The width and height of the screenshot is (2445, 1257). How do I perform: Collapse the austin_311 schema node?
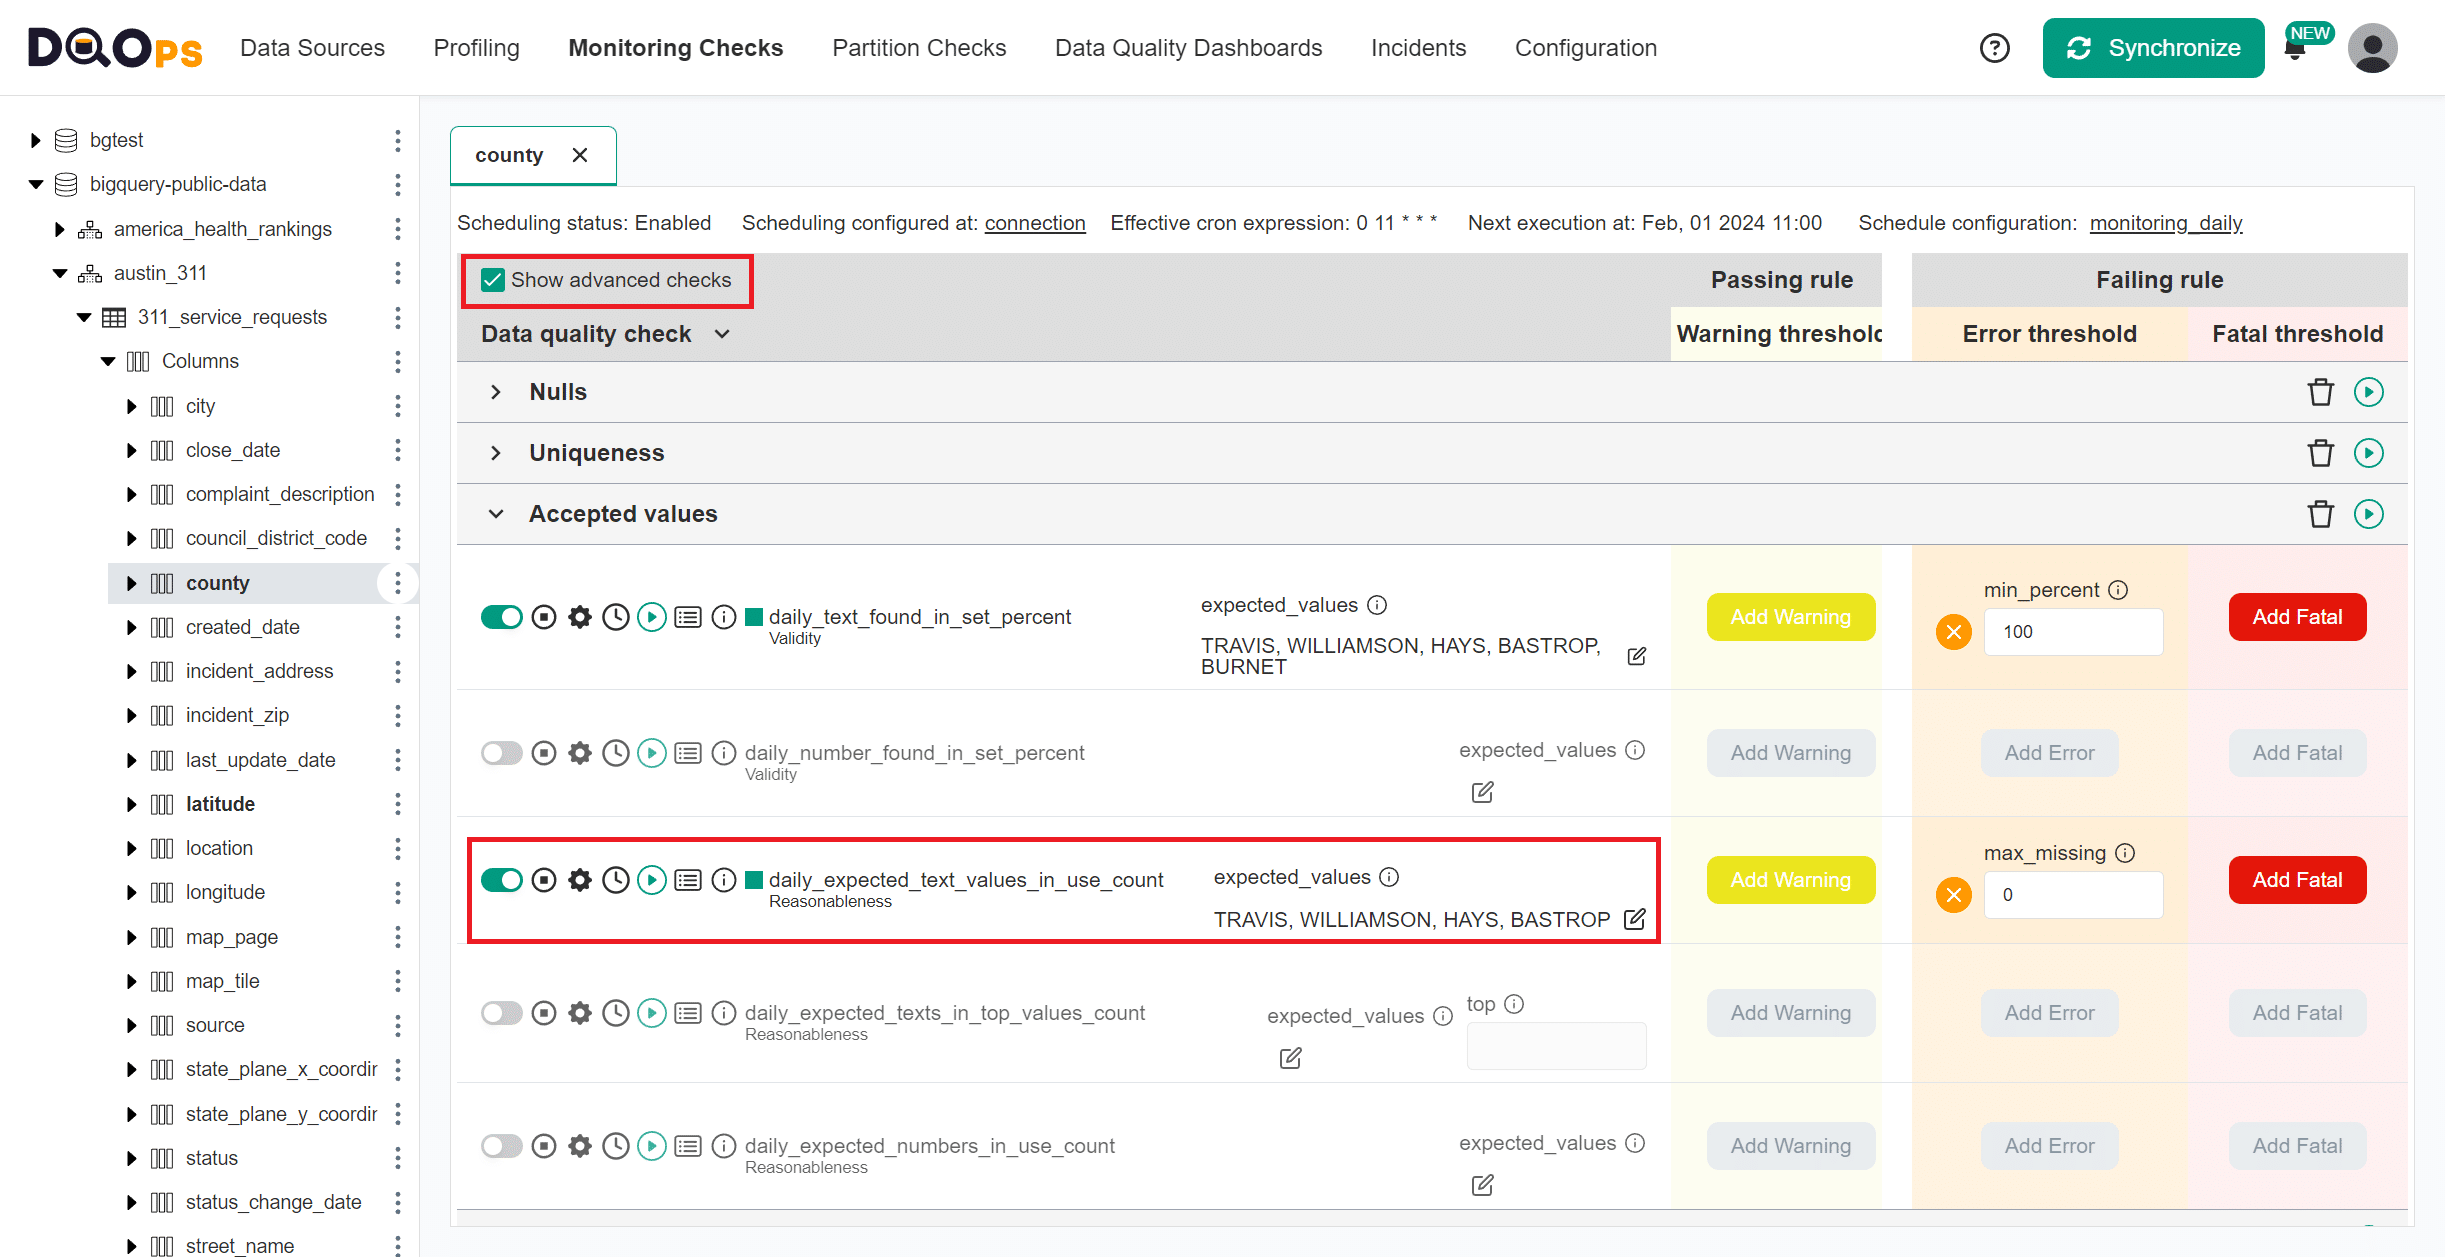tap(60, 273)
